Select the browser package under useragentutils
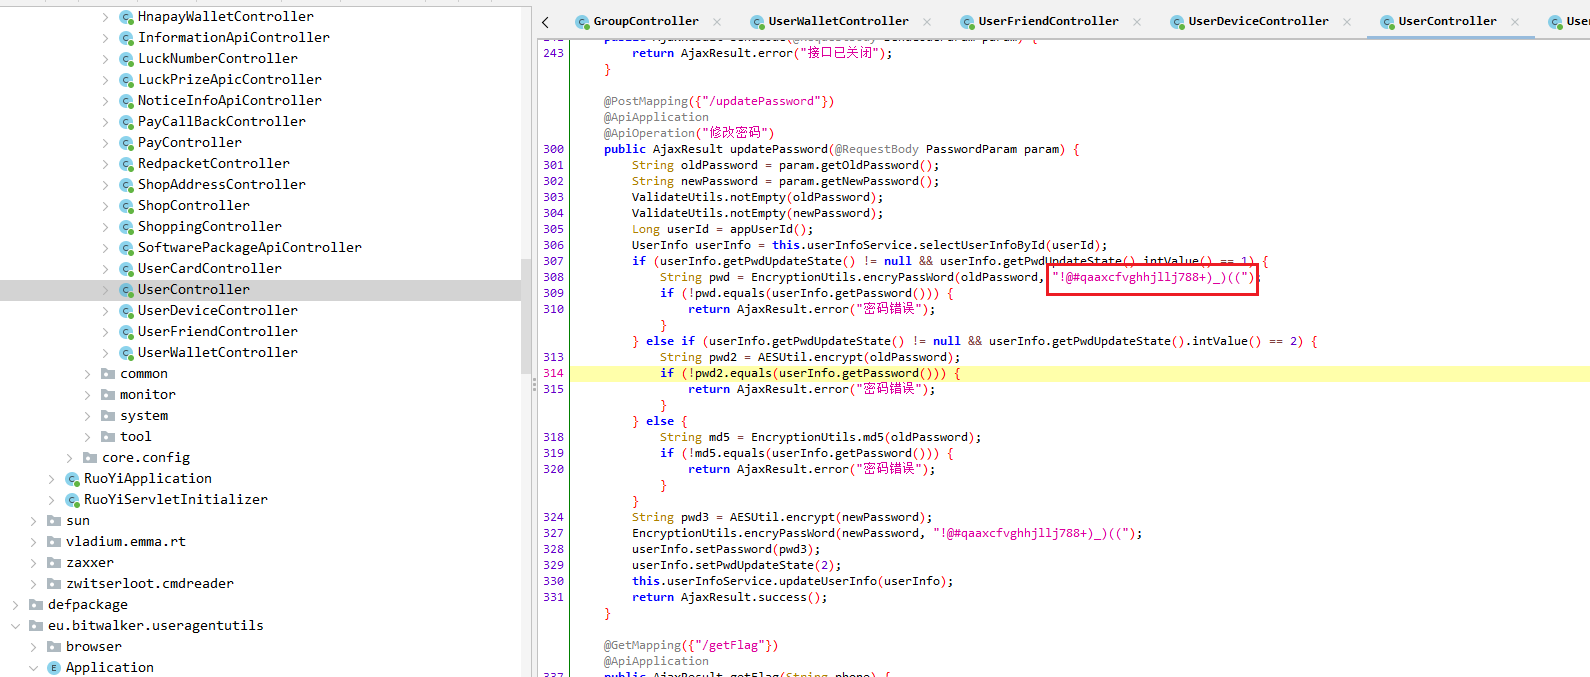This screenshot has width=1590, height=677. coord(94,647)
